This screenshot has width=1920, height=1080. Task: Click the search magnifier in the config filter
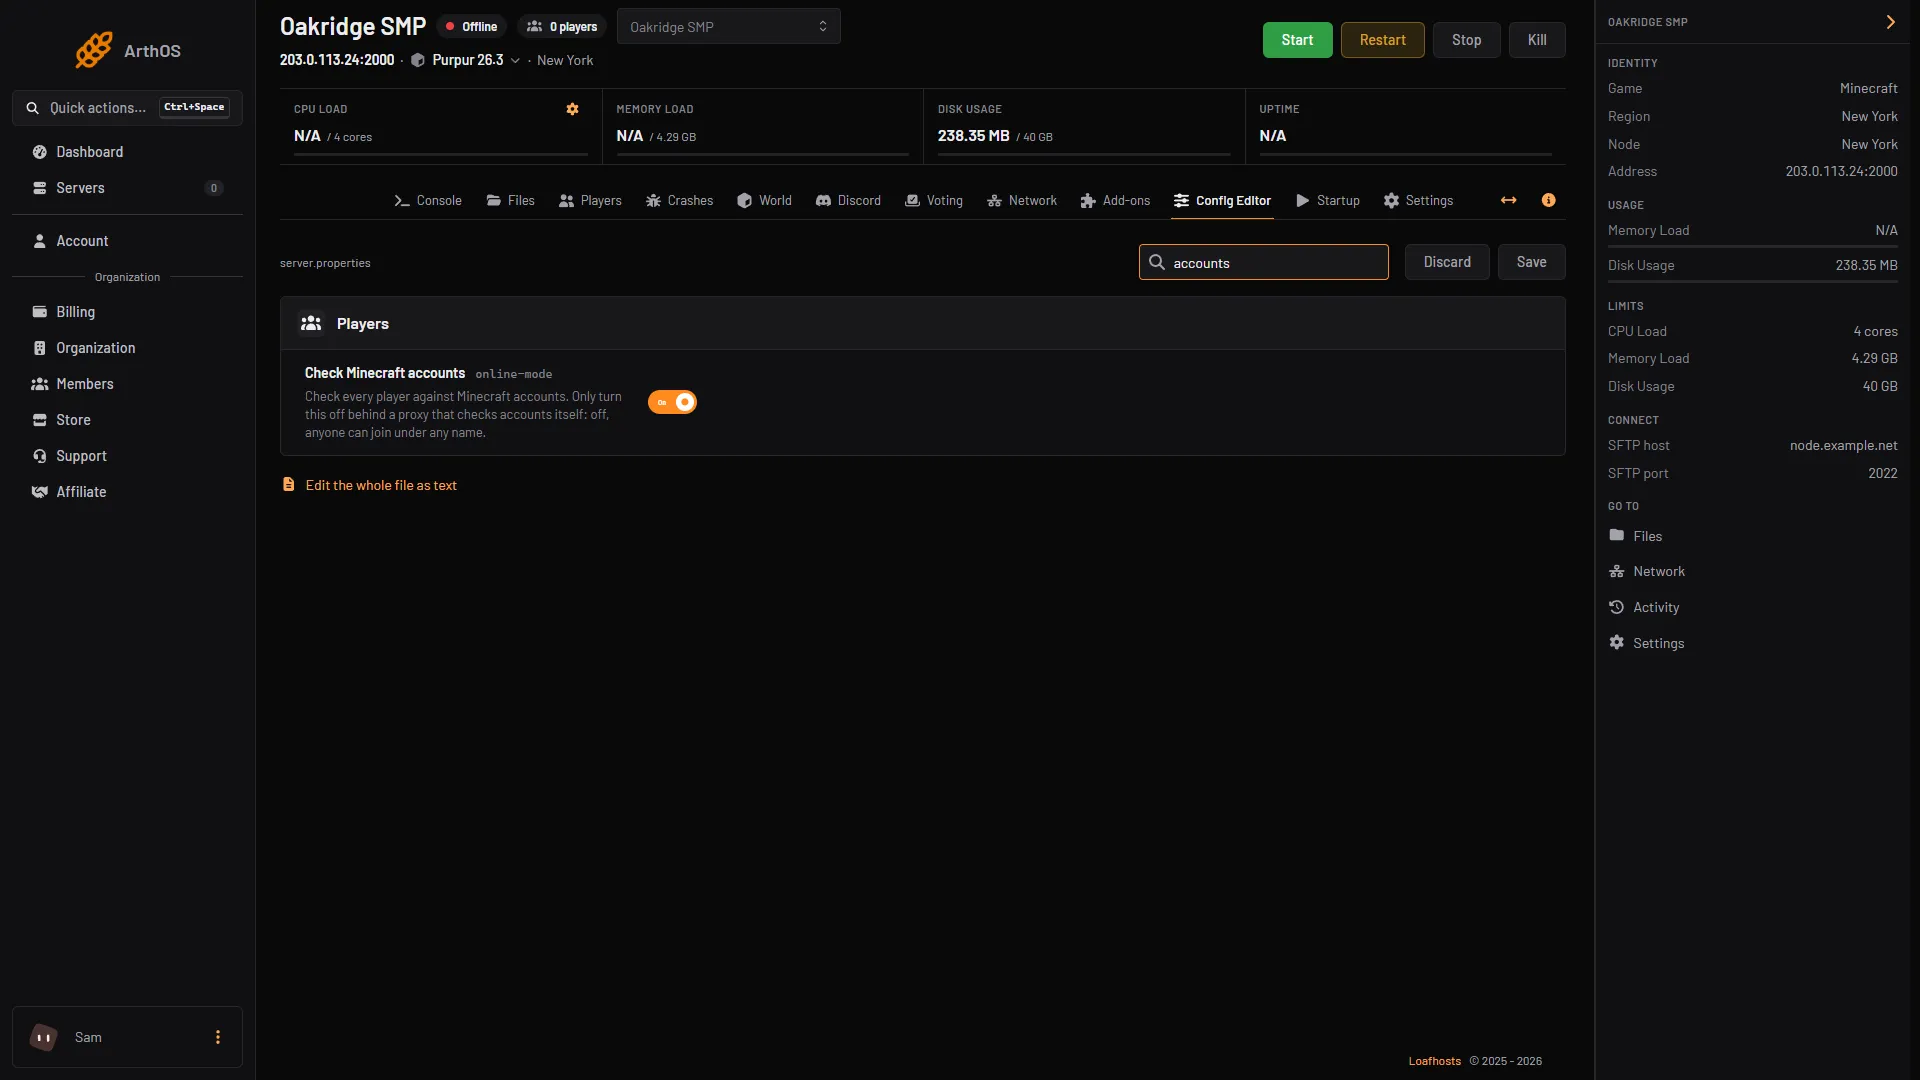(x=1157, y=262)
